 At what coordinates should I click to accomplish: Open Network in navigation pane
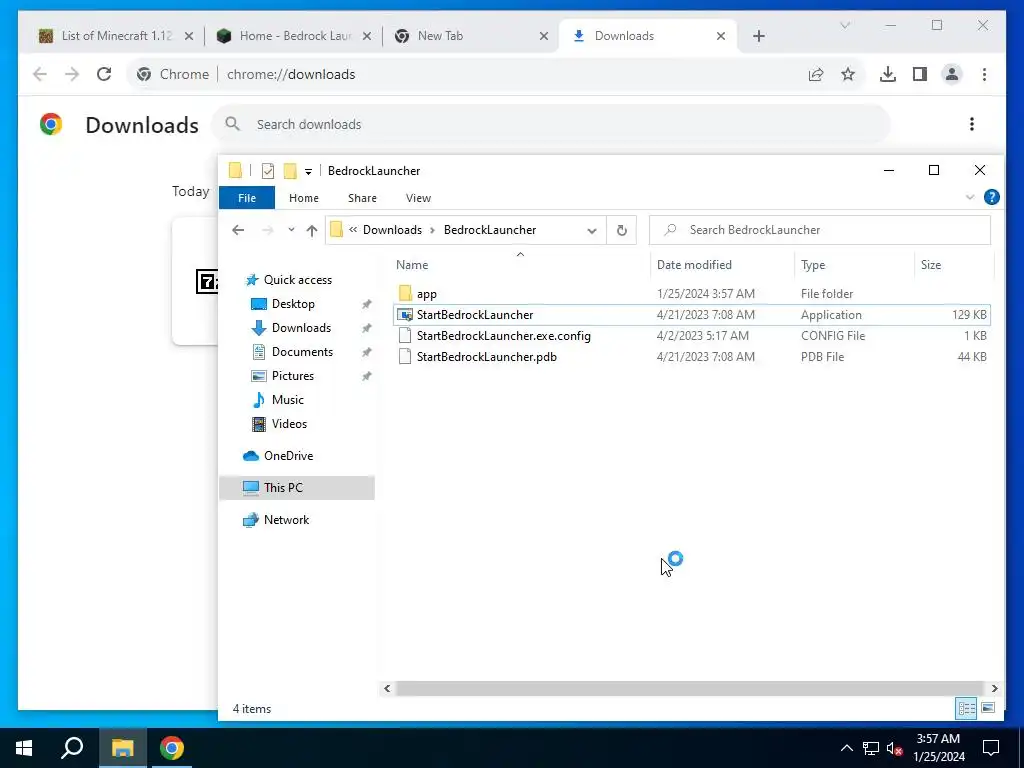coord(286,520)
